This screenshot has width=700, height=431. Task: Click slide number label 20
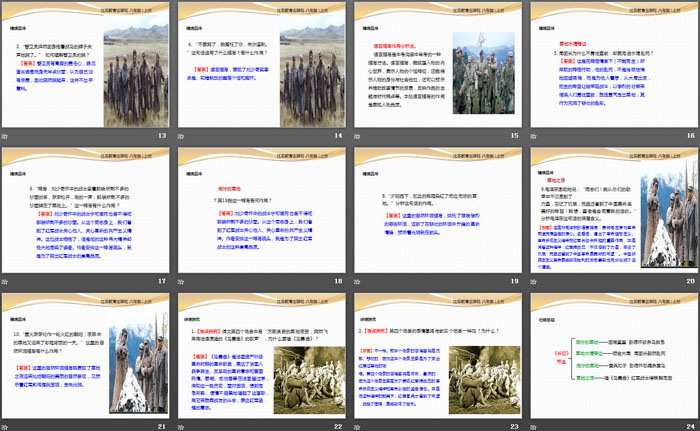tap(691, 281)
